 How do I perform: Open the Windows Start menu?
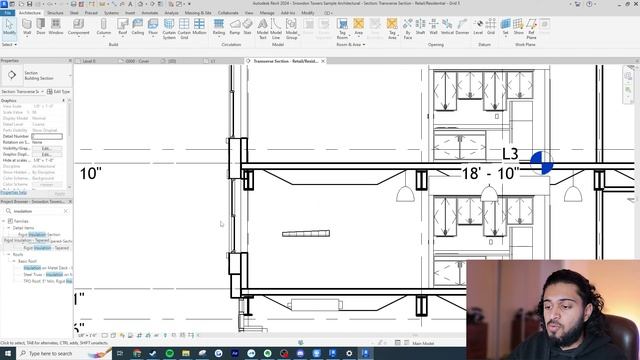coord(8,353)
